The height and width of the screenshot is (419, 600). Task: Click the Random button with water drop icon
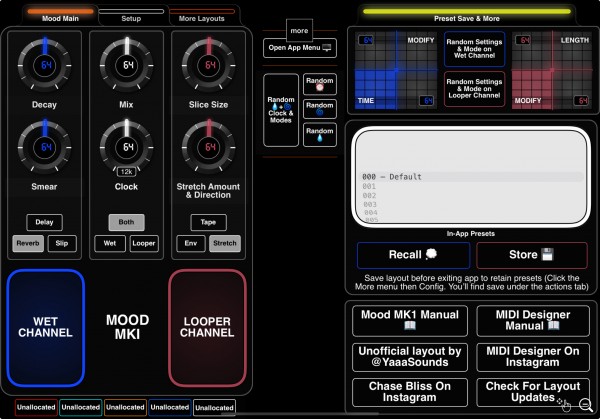point(320,135)
